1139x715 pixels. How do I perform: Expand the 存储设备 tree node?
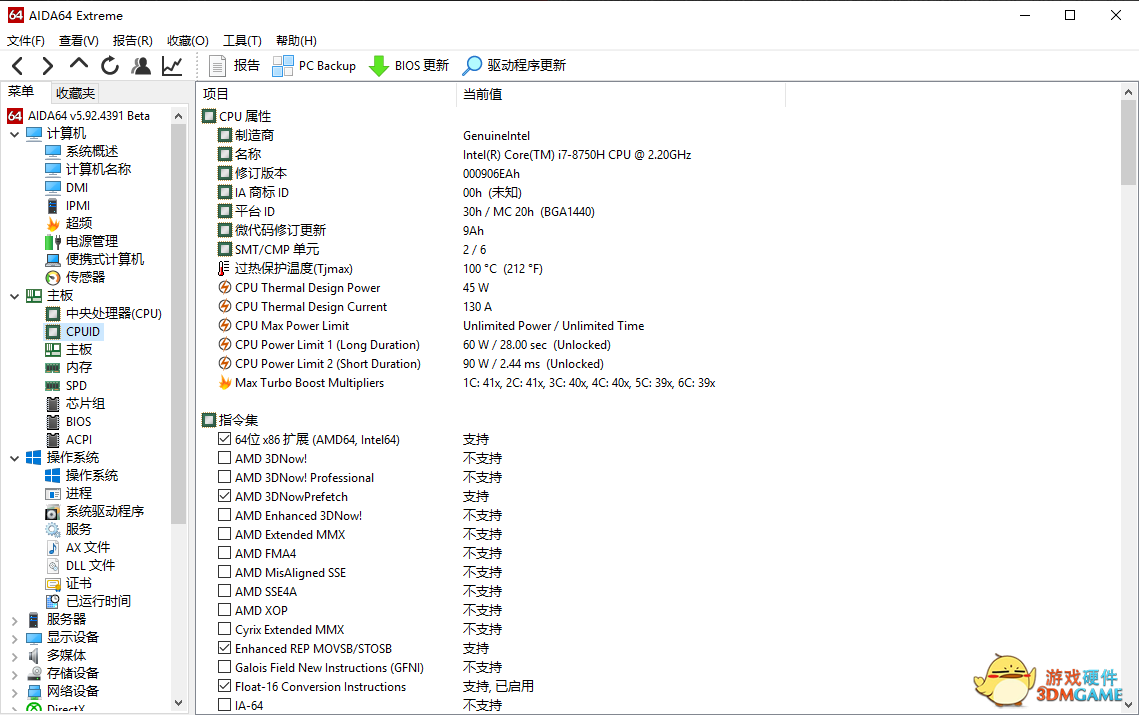click(15, 674)
